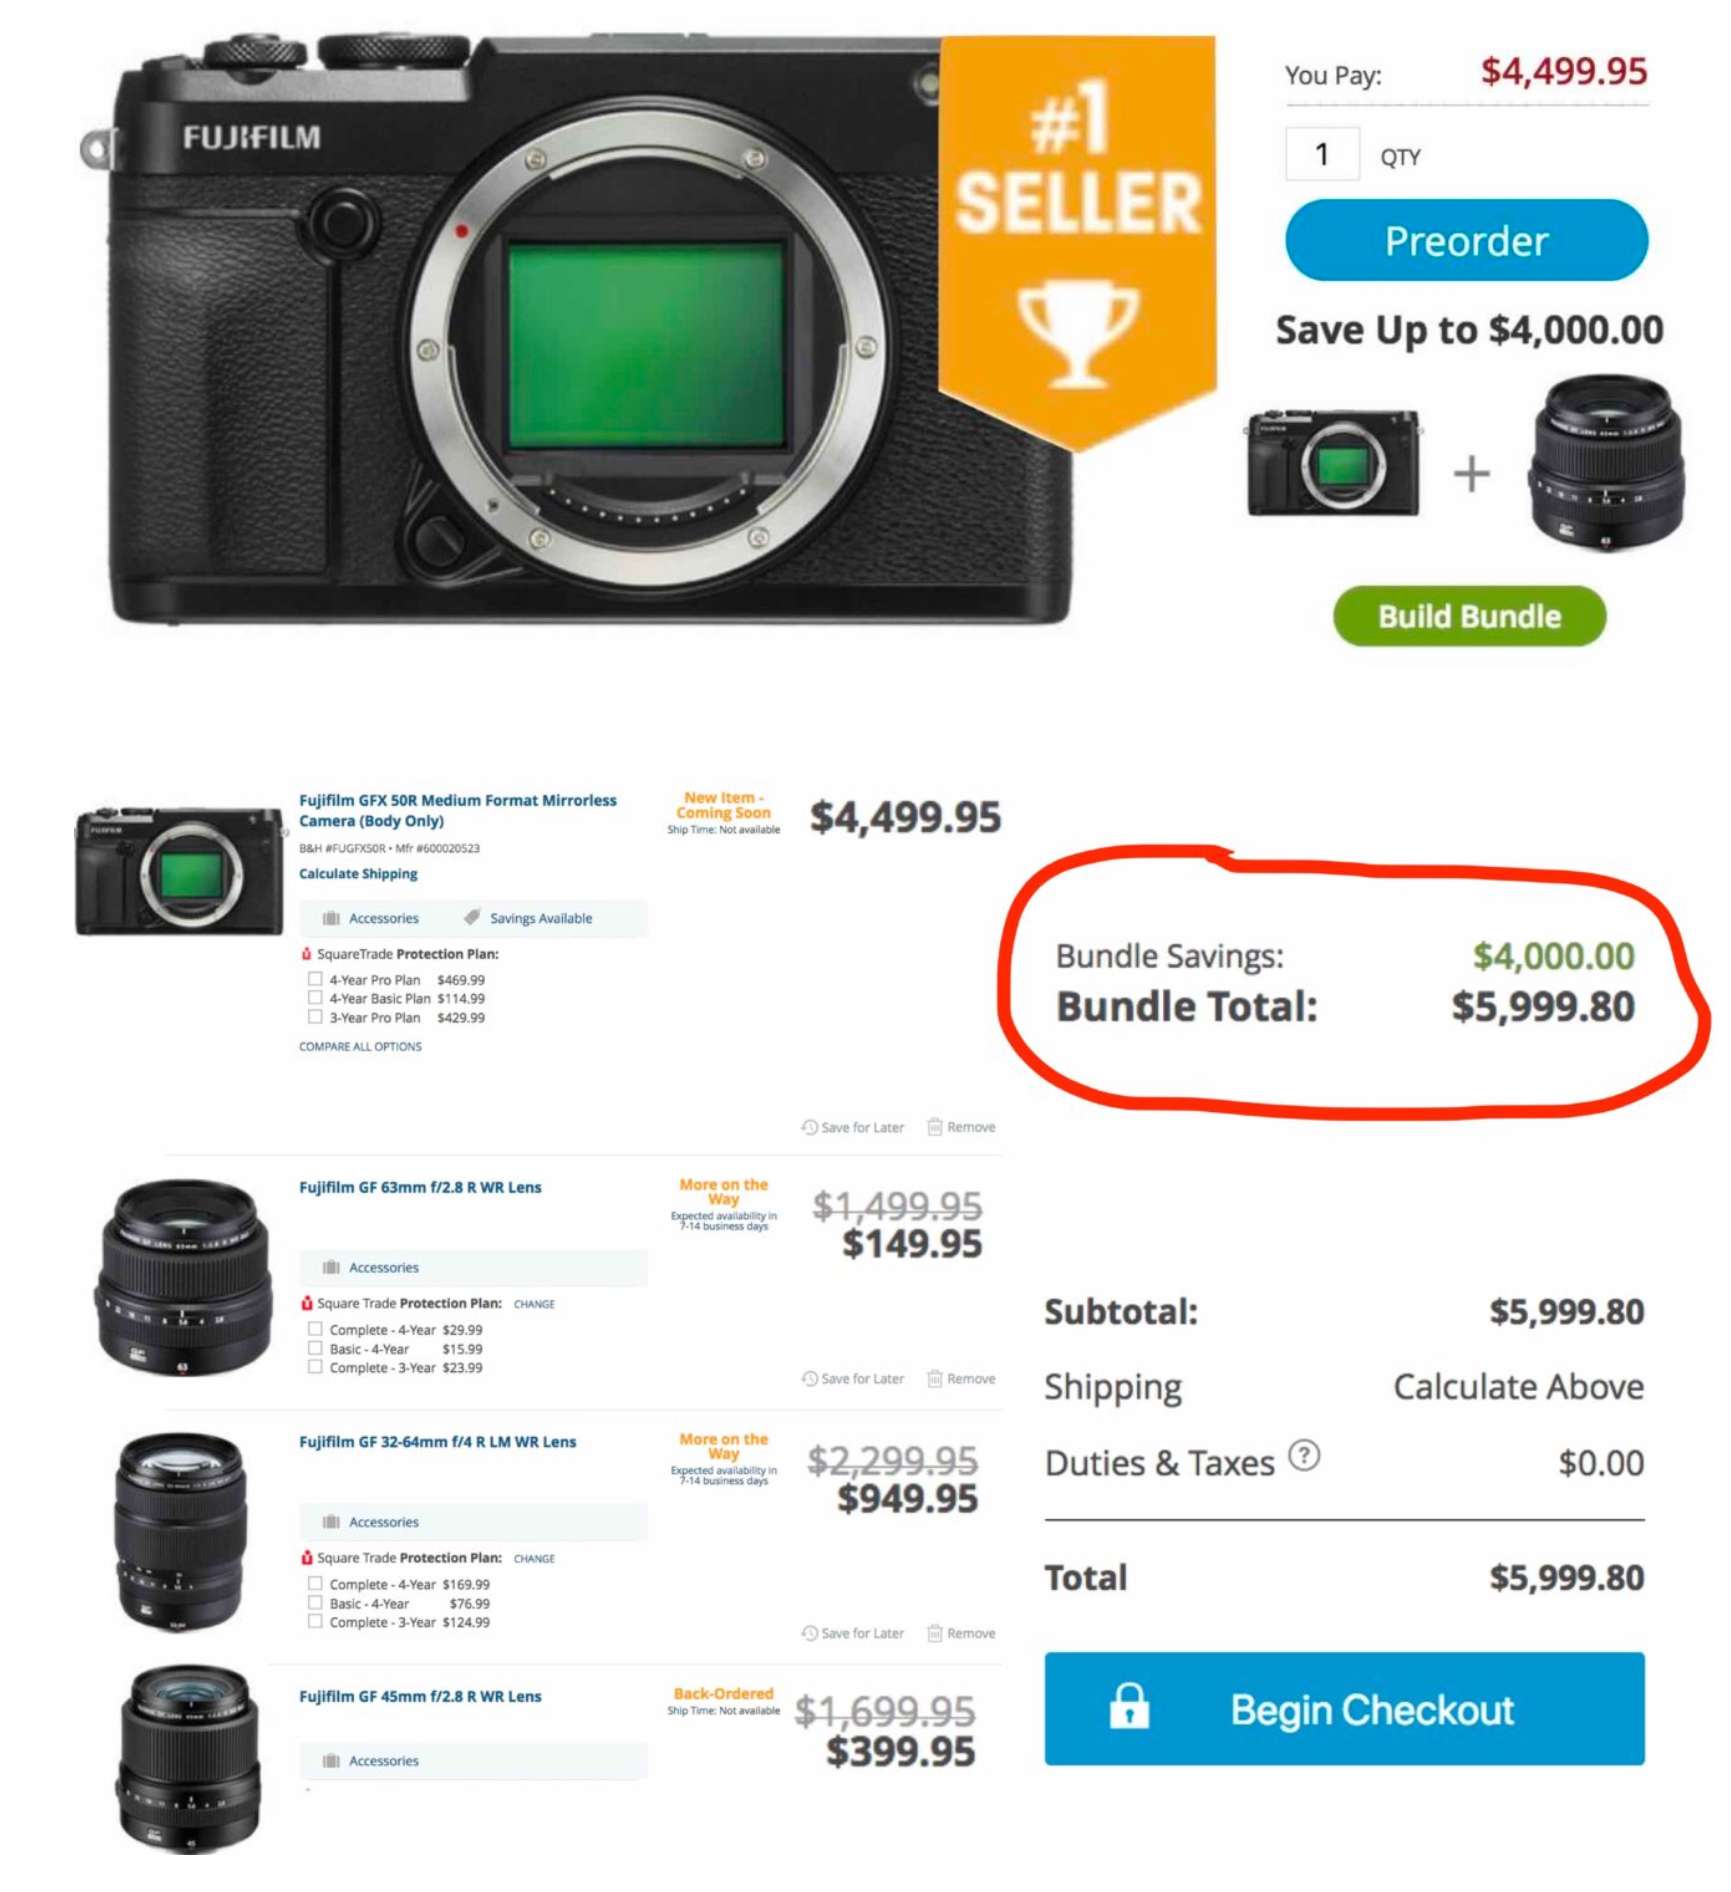The image size is (1731, 1892).
Task: Click the Duties & Taxes help icon
Action: pos(1304,1455)
